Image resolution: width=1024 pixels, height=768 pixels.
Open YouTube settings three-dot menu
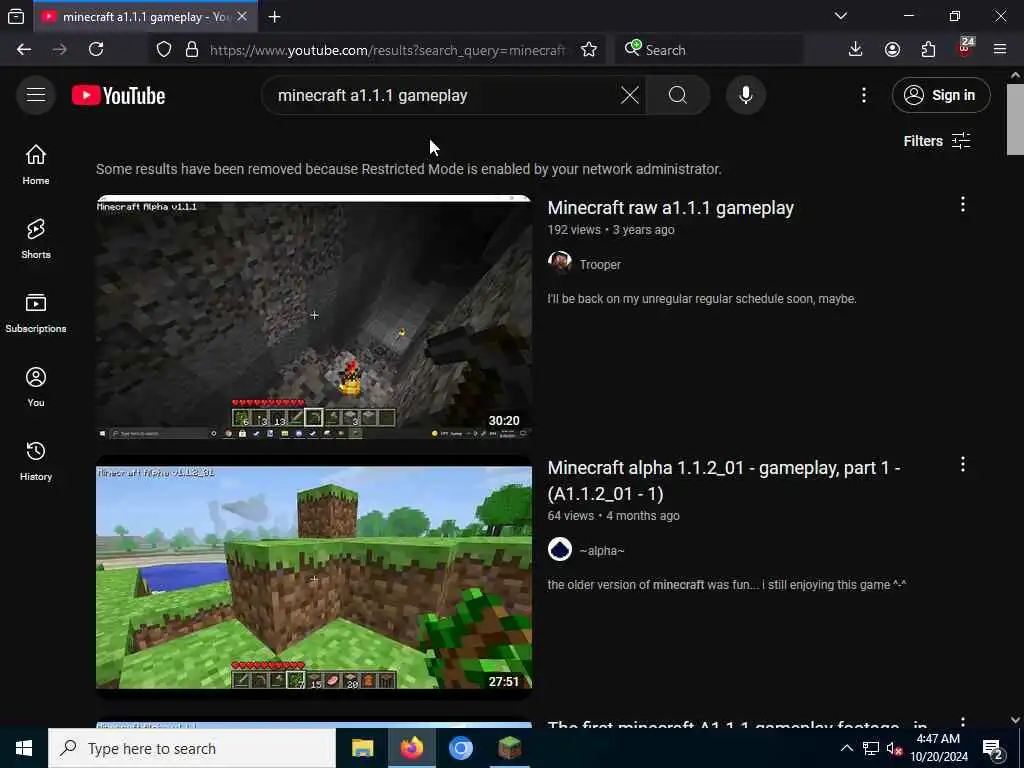pos(863,95)
